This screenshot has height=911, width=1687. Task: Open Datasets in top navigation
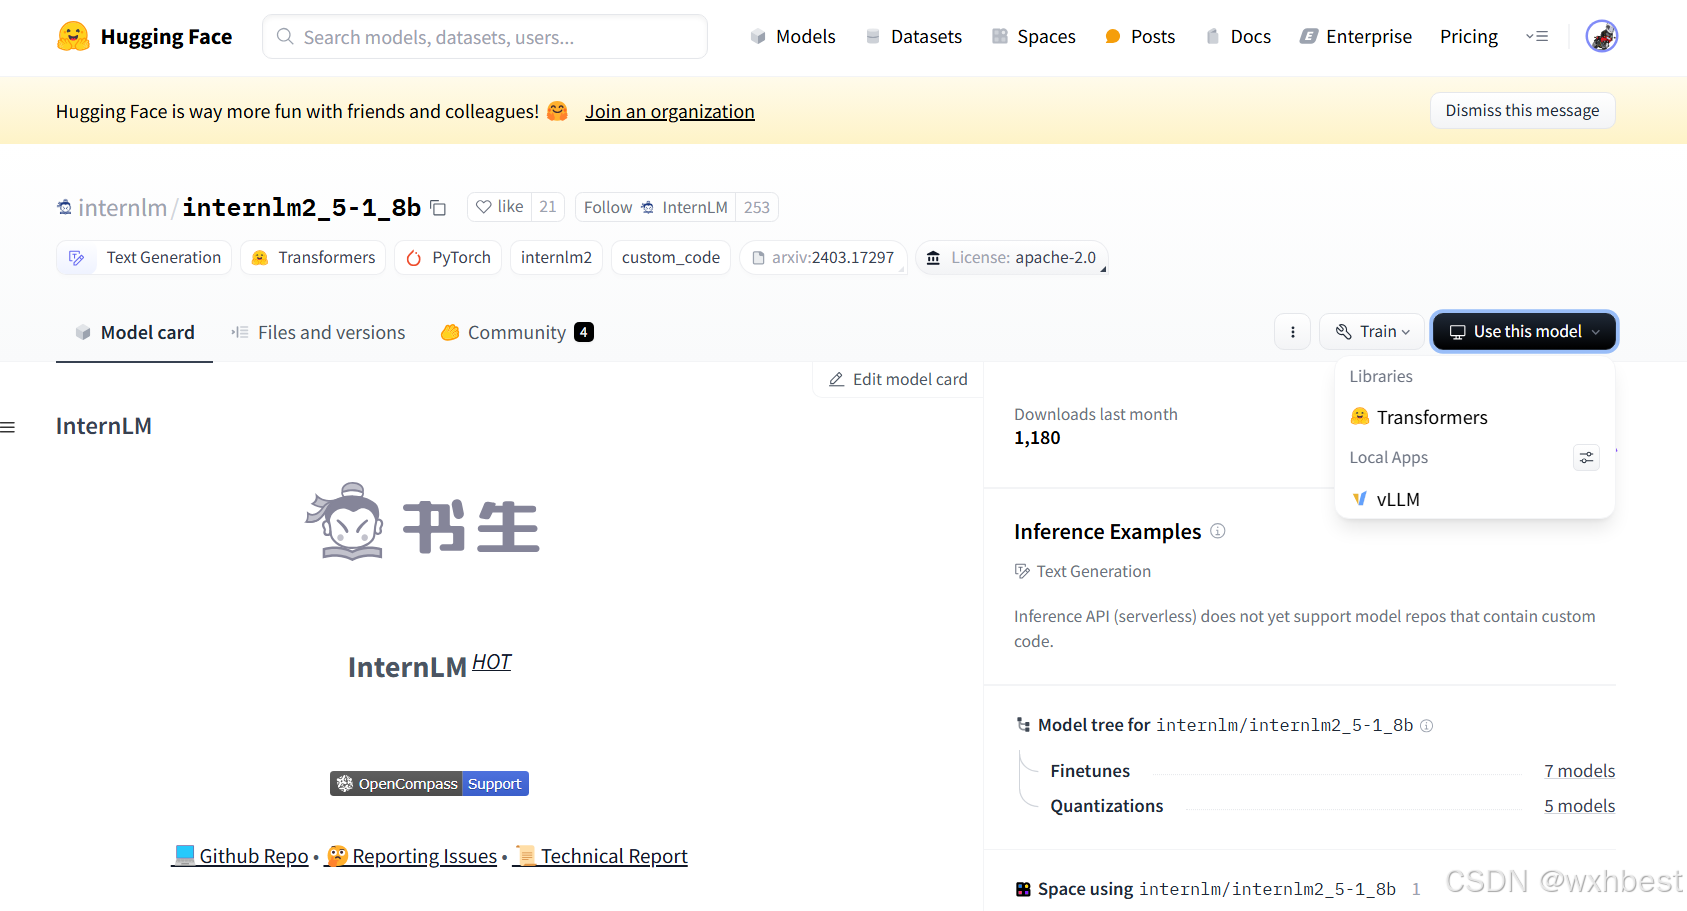click(914, 37)
